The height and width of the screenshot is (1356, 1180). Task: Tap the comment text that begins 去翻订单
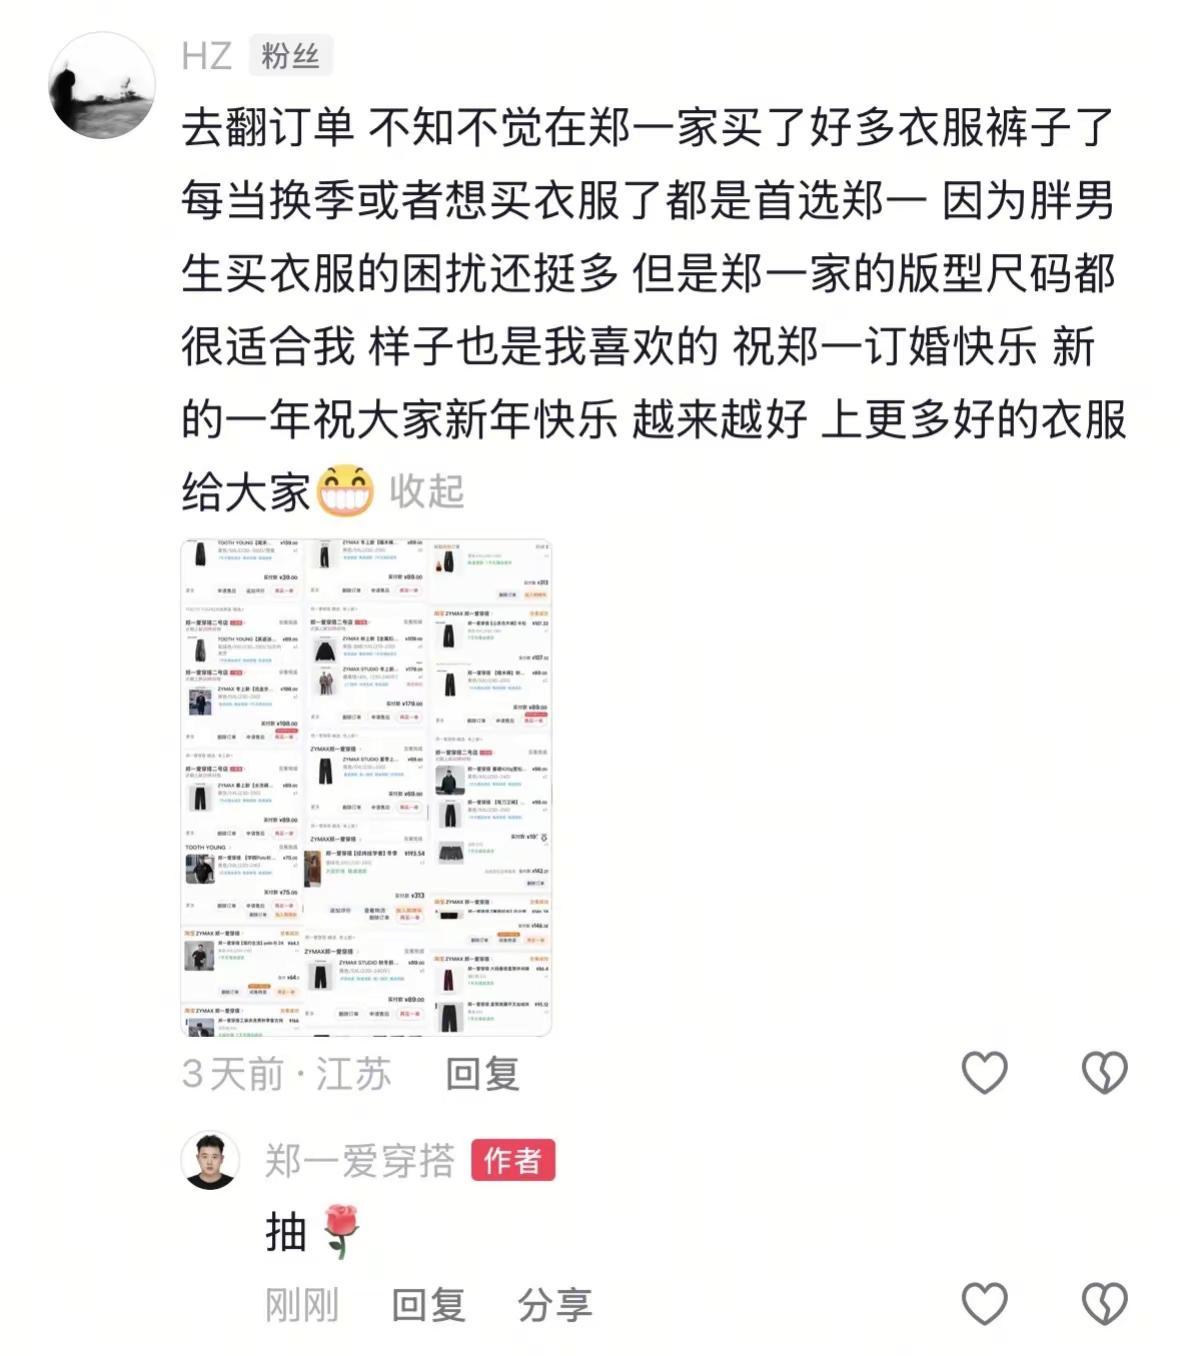(x=654, y=310)
